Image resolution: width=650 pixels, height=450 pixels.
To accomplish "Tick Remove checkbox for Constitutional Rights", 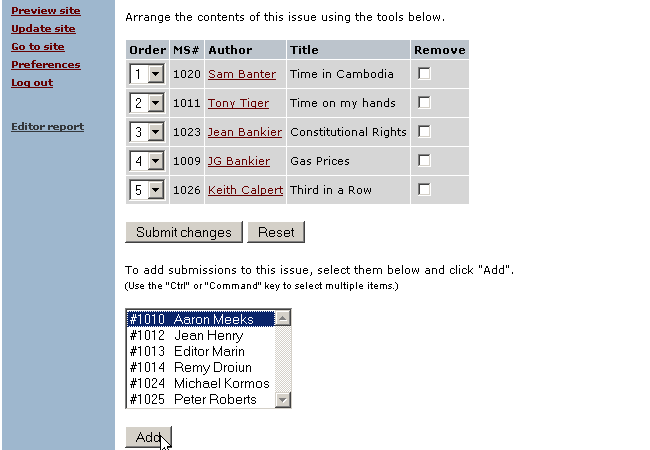I will pyautogui.click(x=424, y=132).
